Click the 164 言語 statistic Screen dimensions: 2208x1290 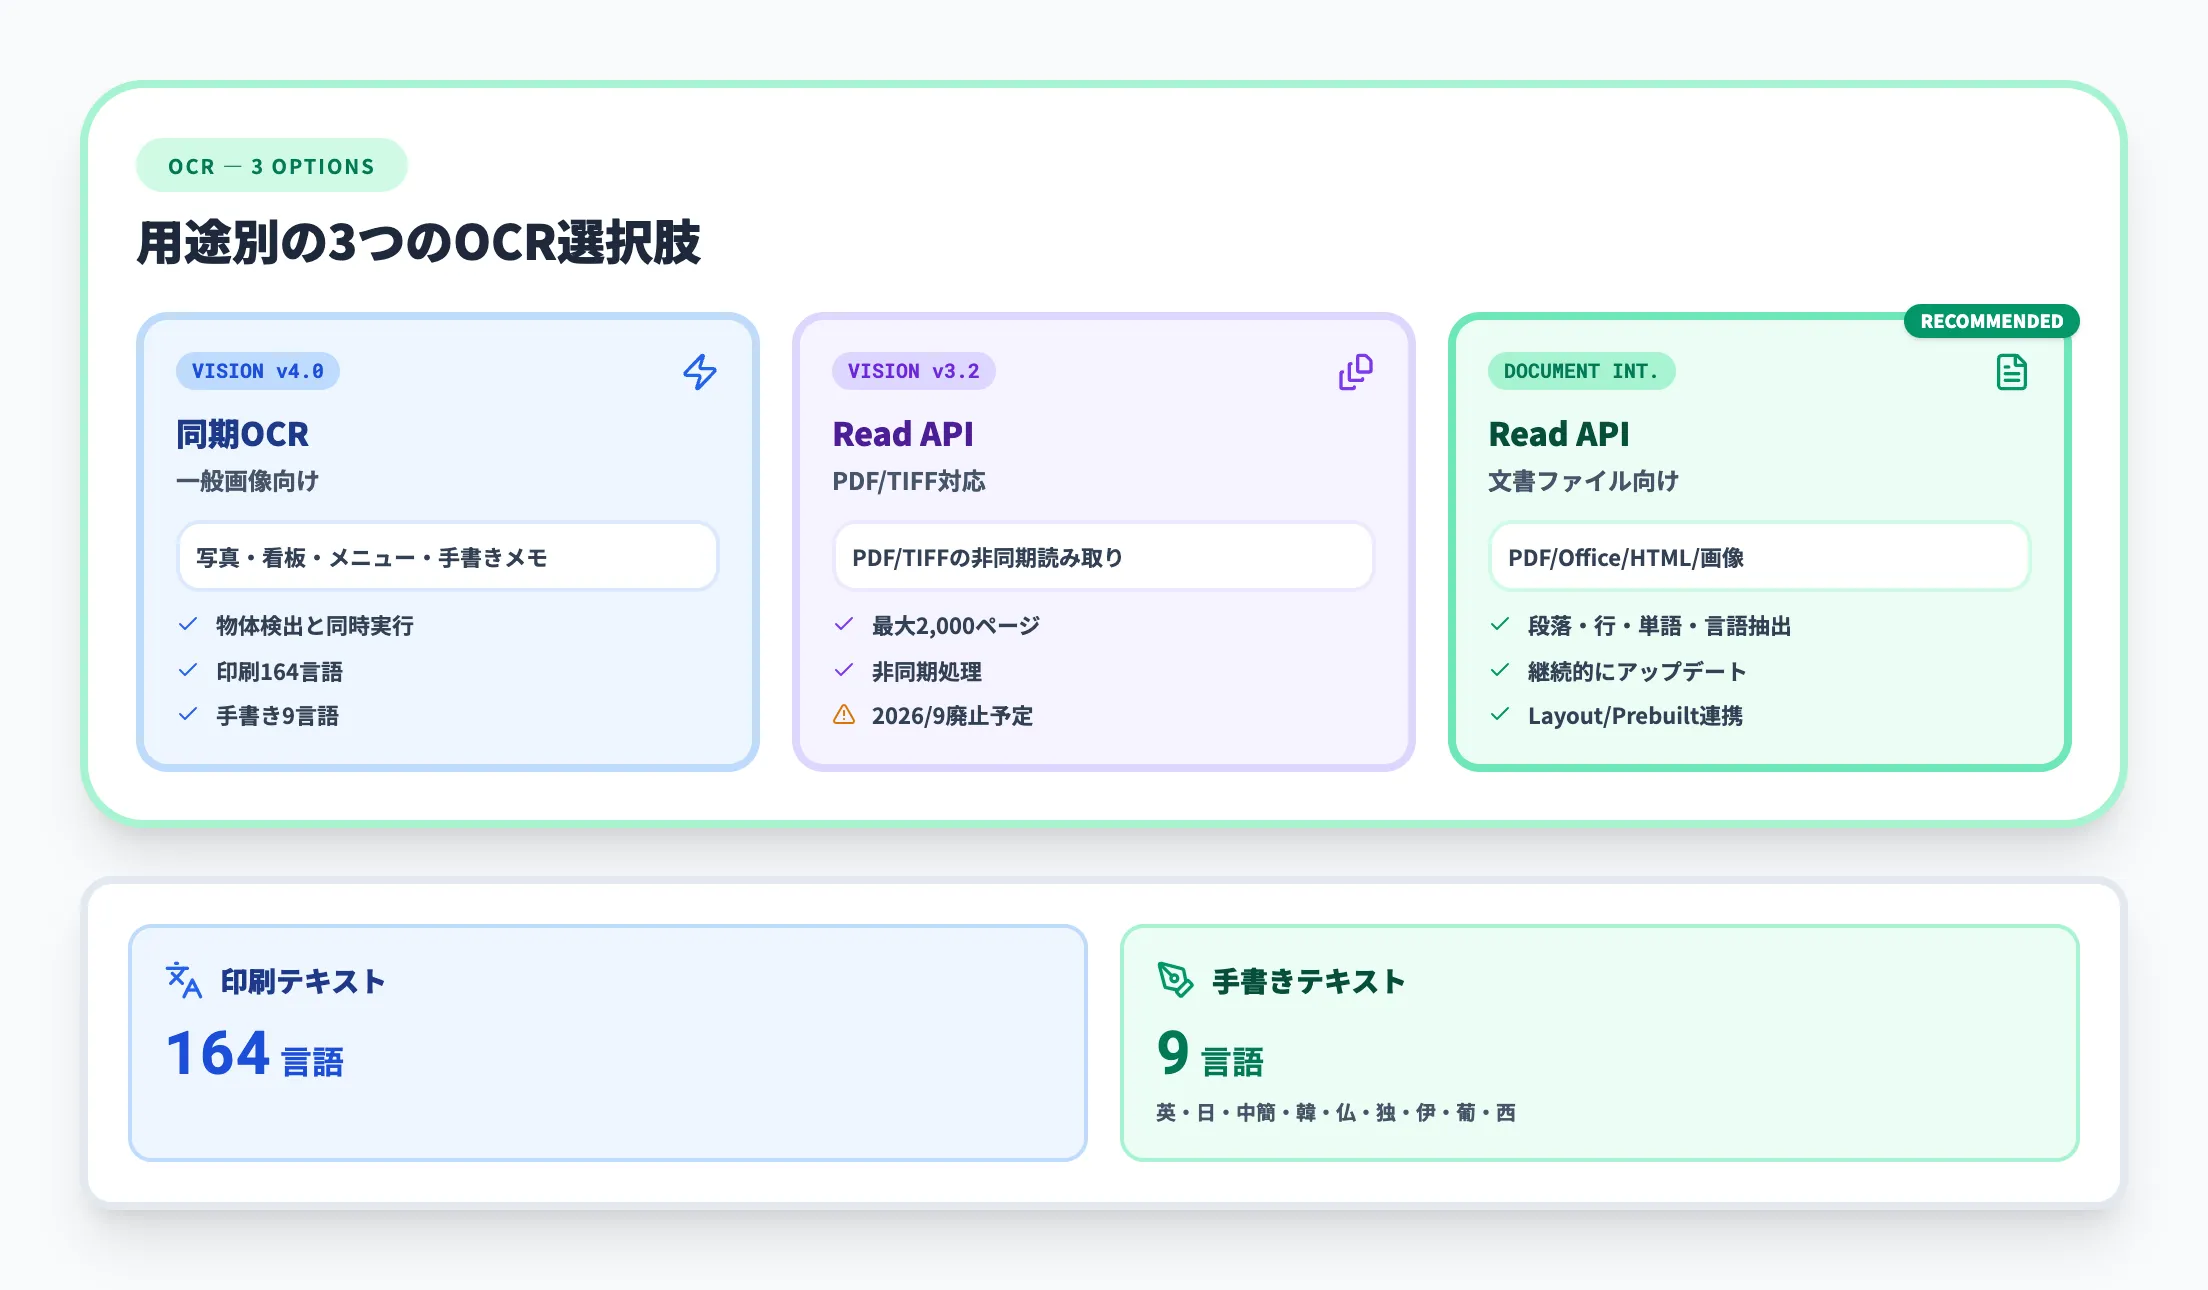tap(255, 1051)
